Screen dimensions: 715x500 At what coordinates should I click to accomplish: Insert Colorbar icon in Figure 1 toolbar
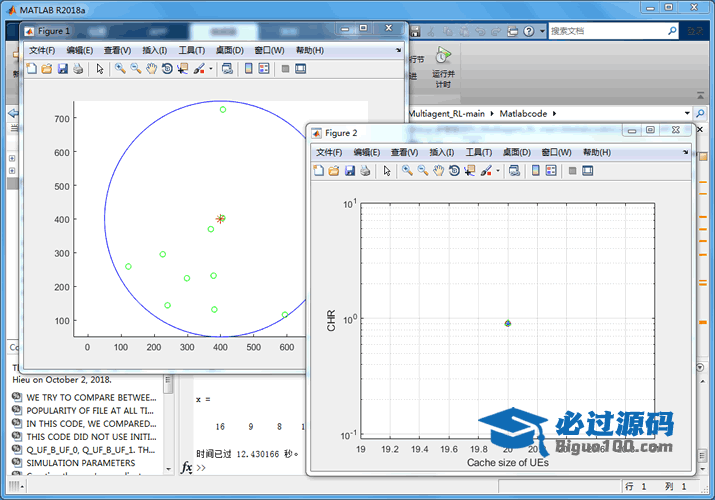249,69
